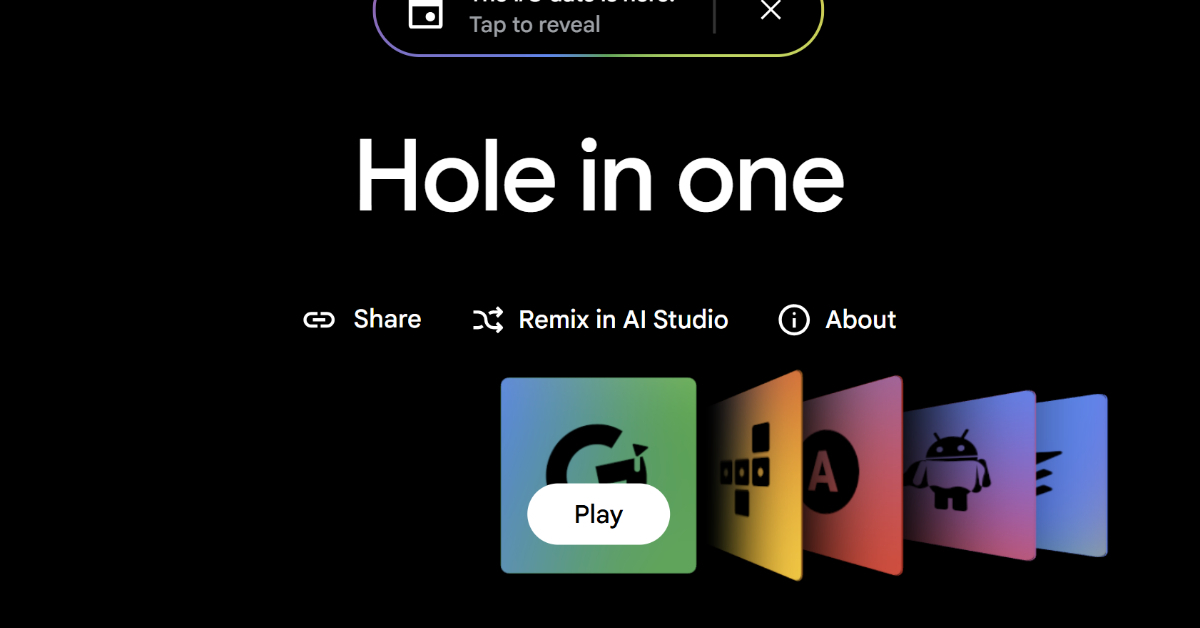
Task: Open the About text link
Action: (x=860, y=320)
